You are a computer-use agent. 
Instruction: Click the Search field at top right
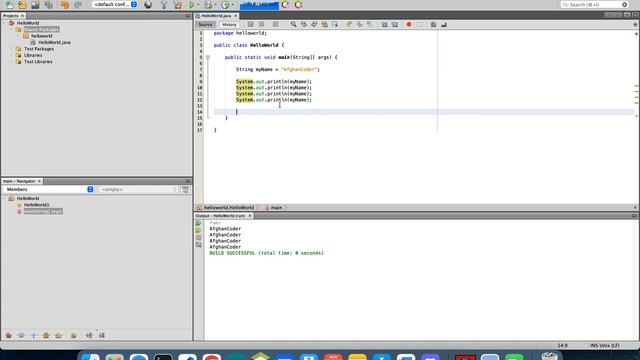pyautogui.click(x=594, y=4)
